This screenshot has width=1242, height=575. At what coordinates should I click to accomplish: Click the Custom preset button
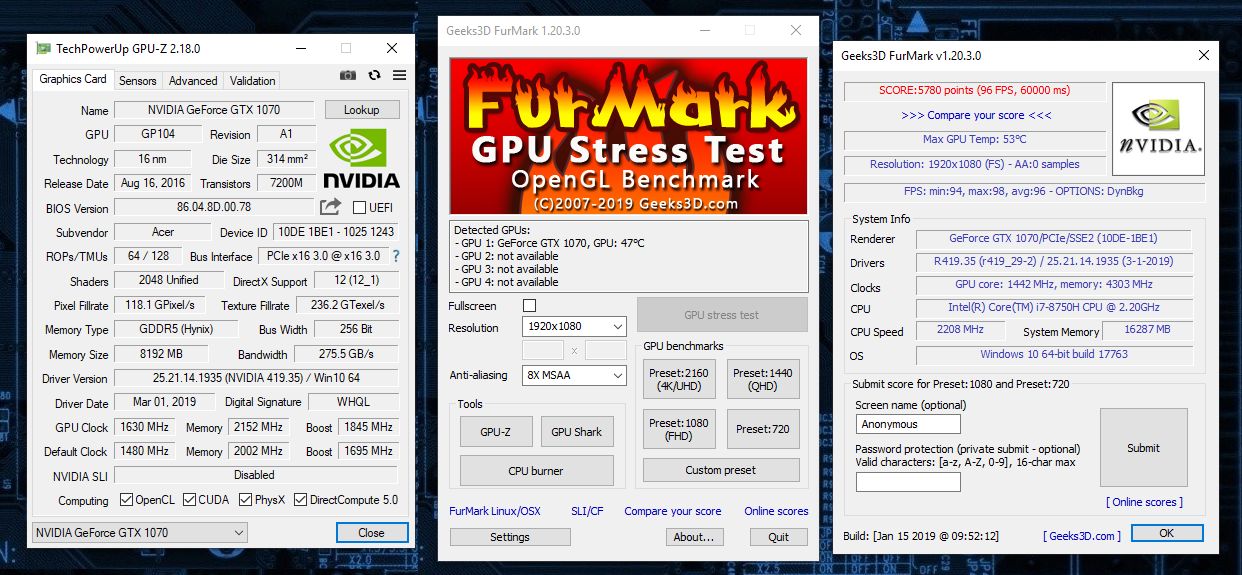coord(721,470)
